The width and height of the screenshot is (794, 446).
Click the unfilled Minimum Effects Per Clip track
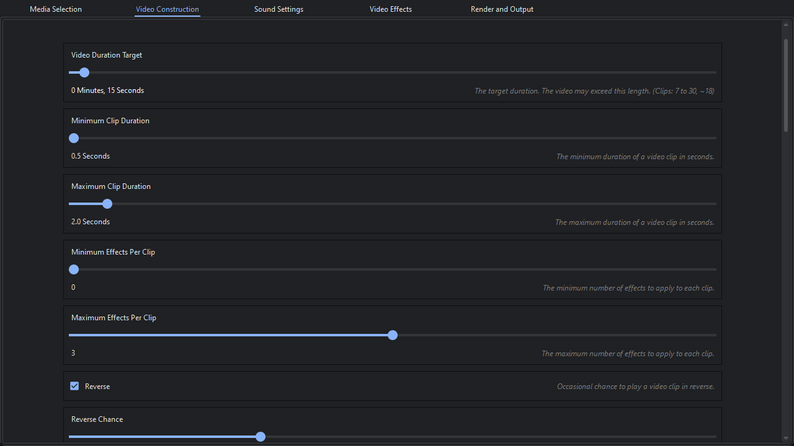coord(400,269)
